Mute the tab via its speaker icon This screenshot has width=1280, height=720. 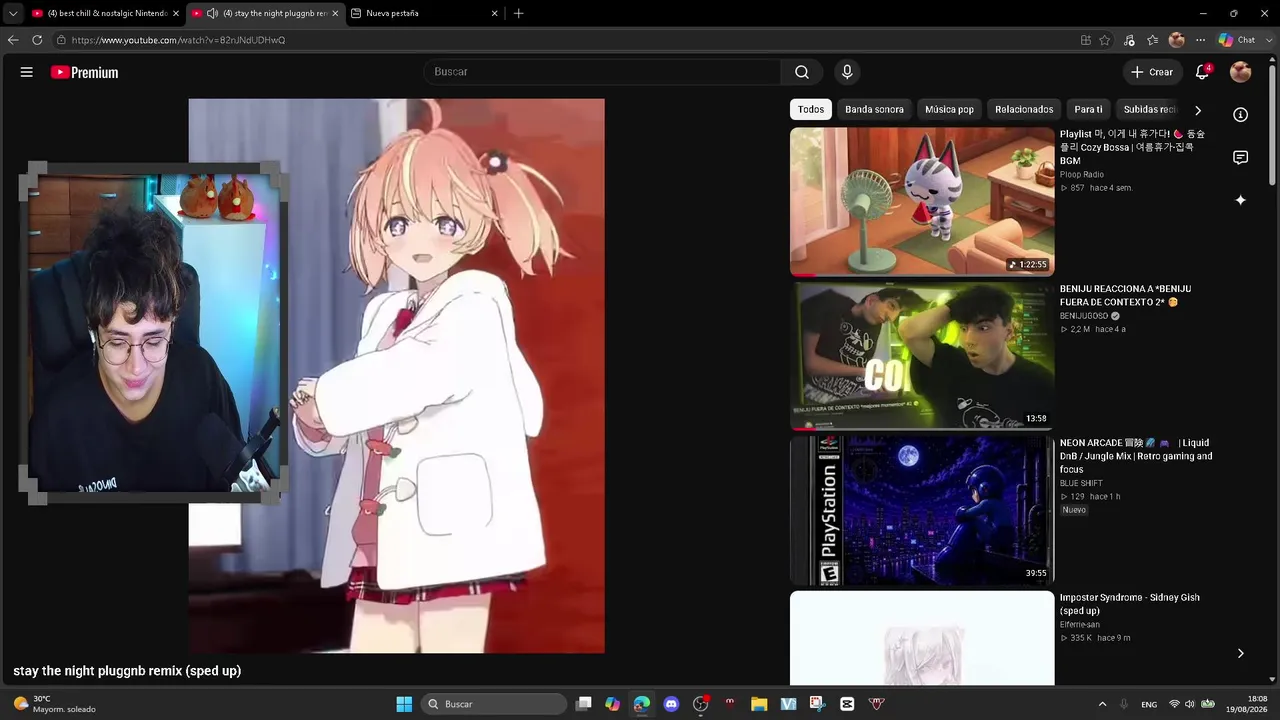click(212, 13)
